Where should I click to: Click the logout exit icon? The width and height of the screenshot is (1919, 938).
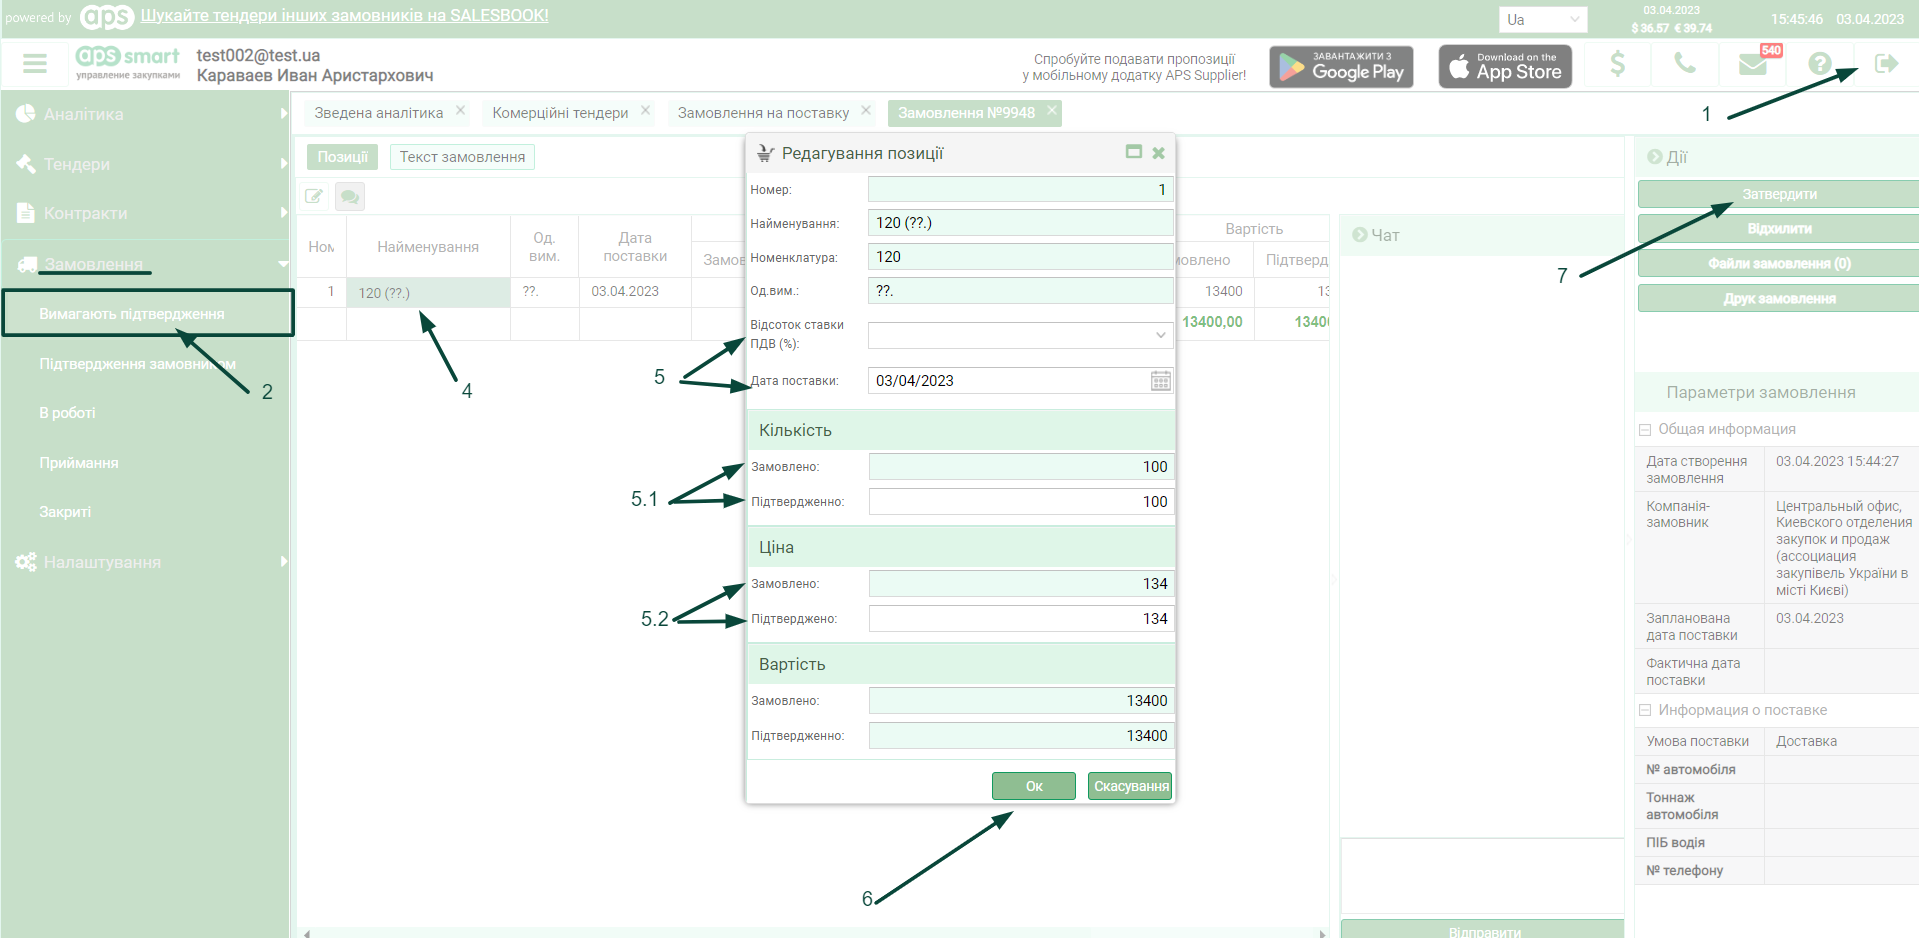[1886, 65]
